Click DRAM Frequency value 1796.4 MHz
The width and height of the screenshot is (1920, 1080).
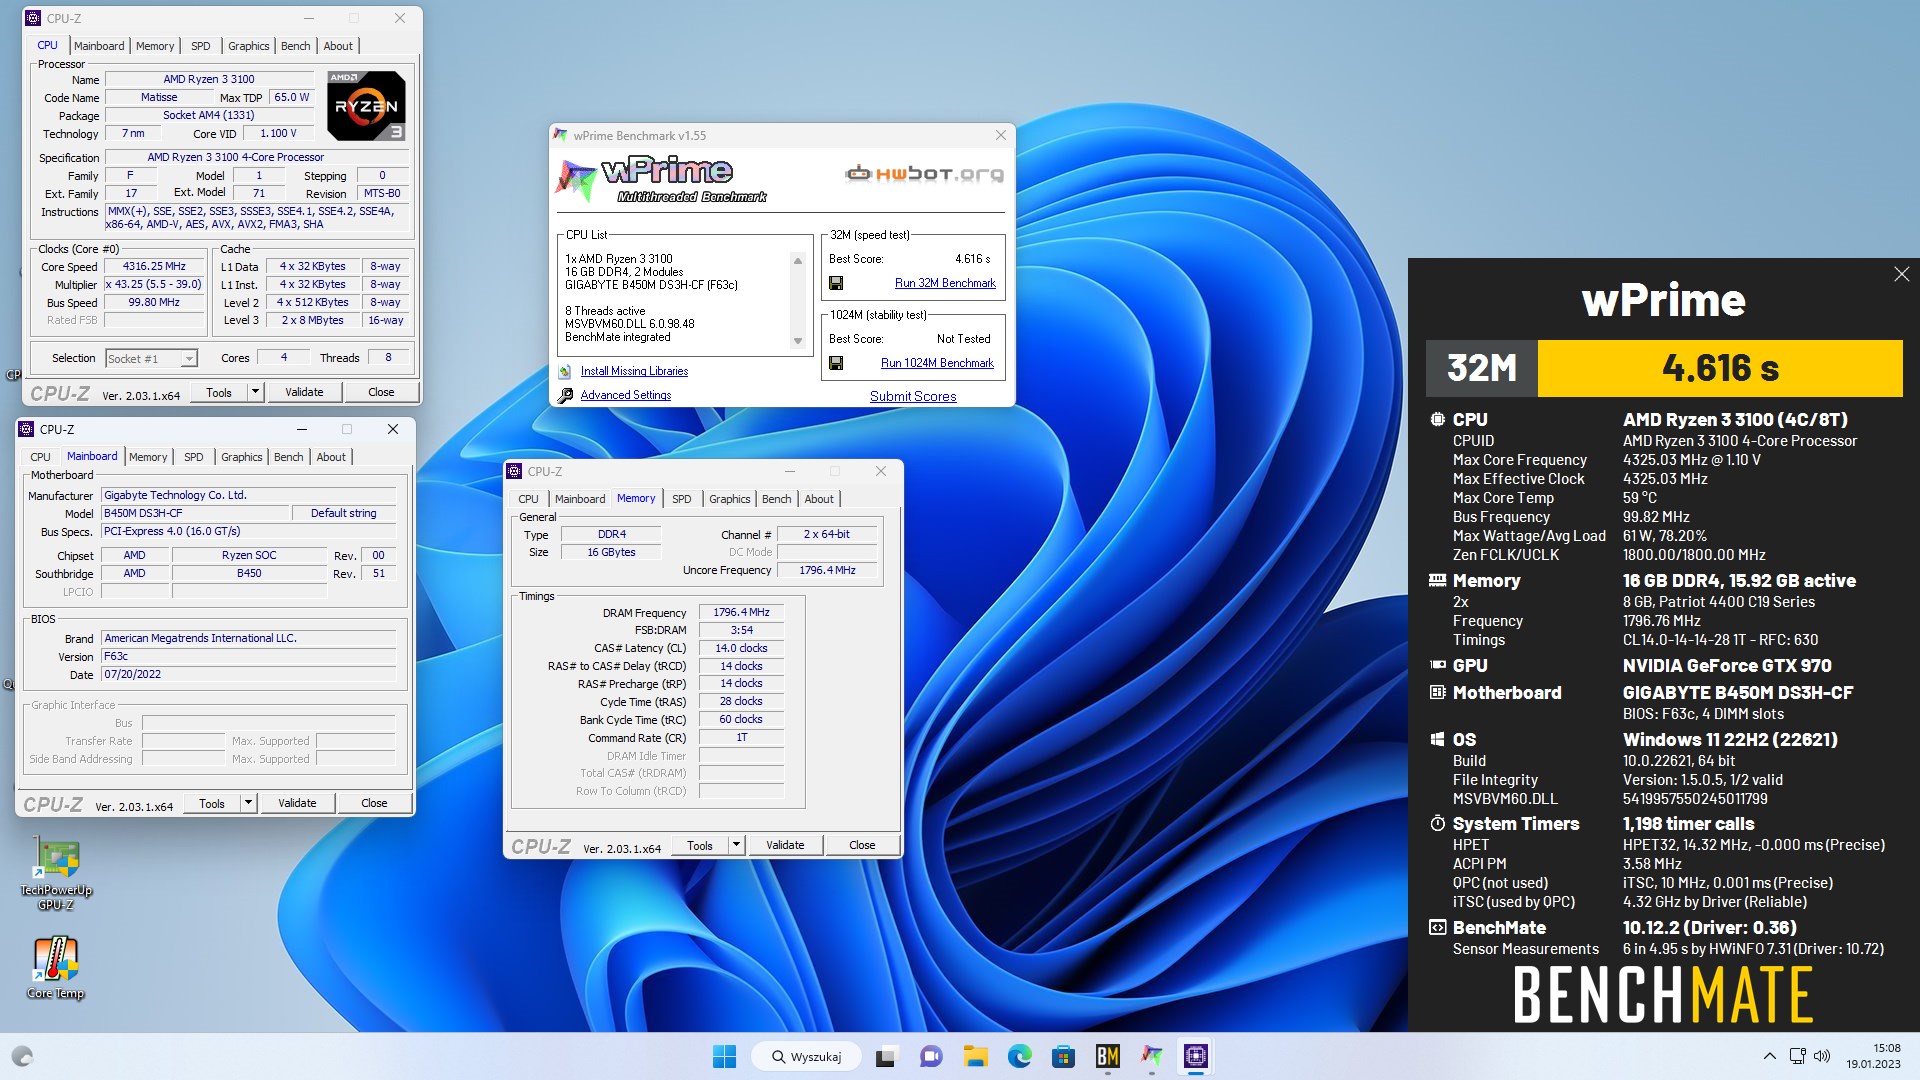(741, 613)
